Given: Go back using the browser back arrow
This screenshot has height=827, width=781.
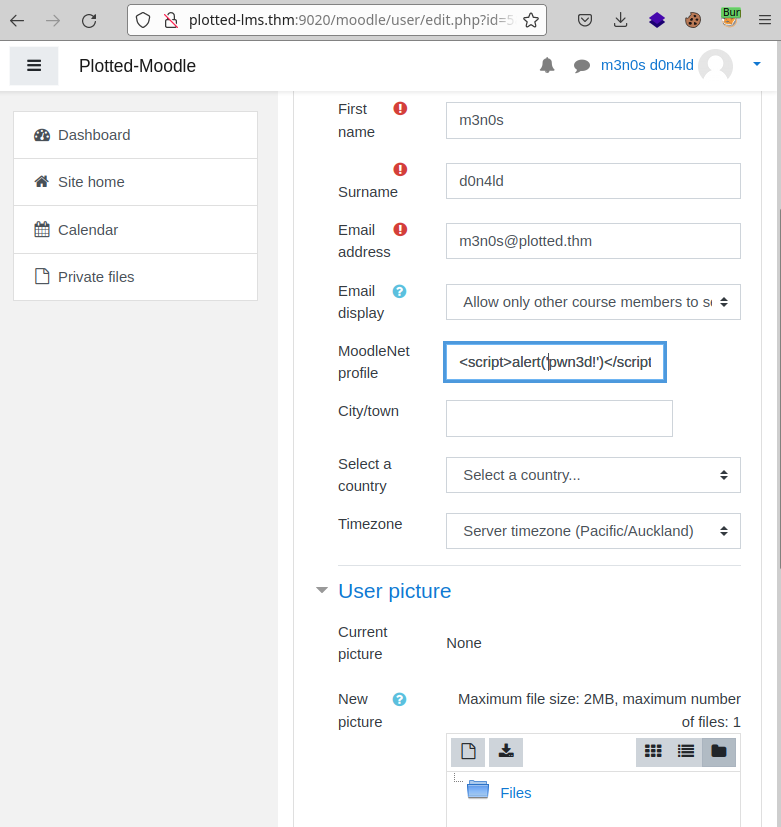Looking at the screenshot, I should 17,21.
